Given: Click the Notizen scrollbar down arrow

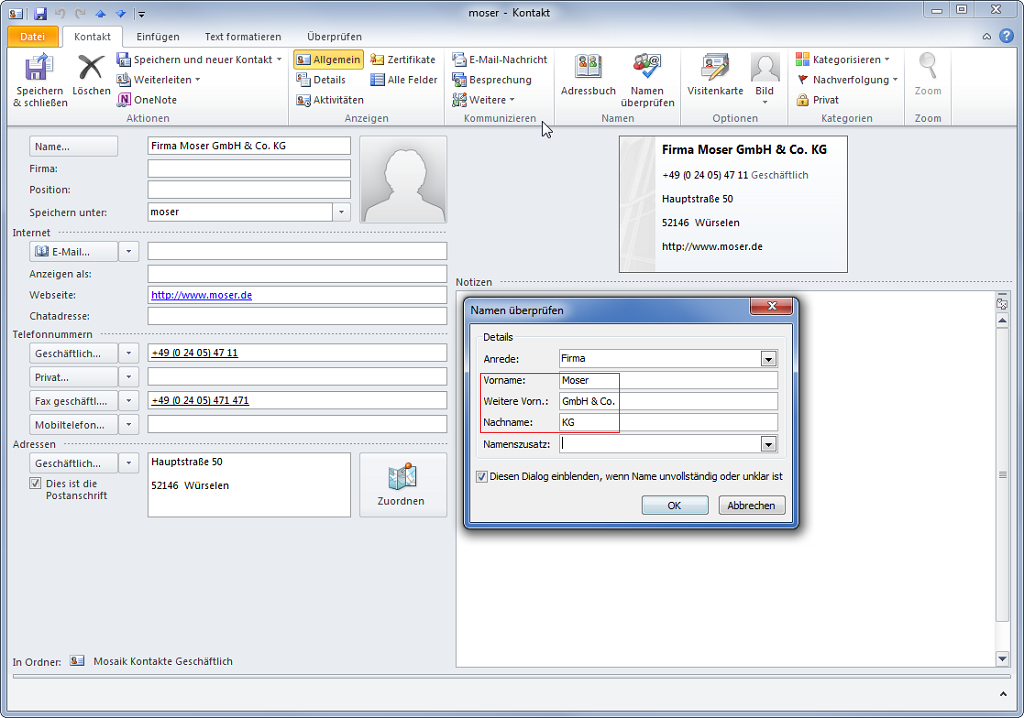Looking at the screenshot, I should point(1002,659).
